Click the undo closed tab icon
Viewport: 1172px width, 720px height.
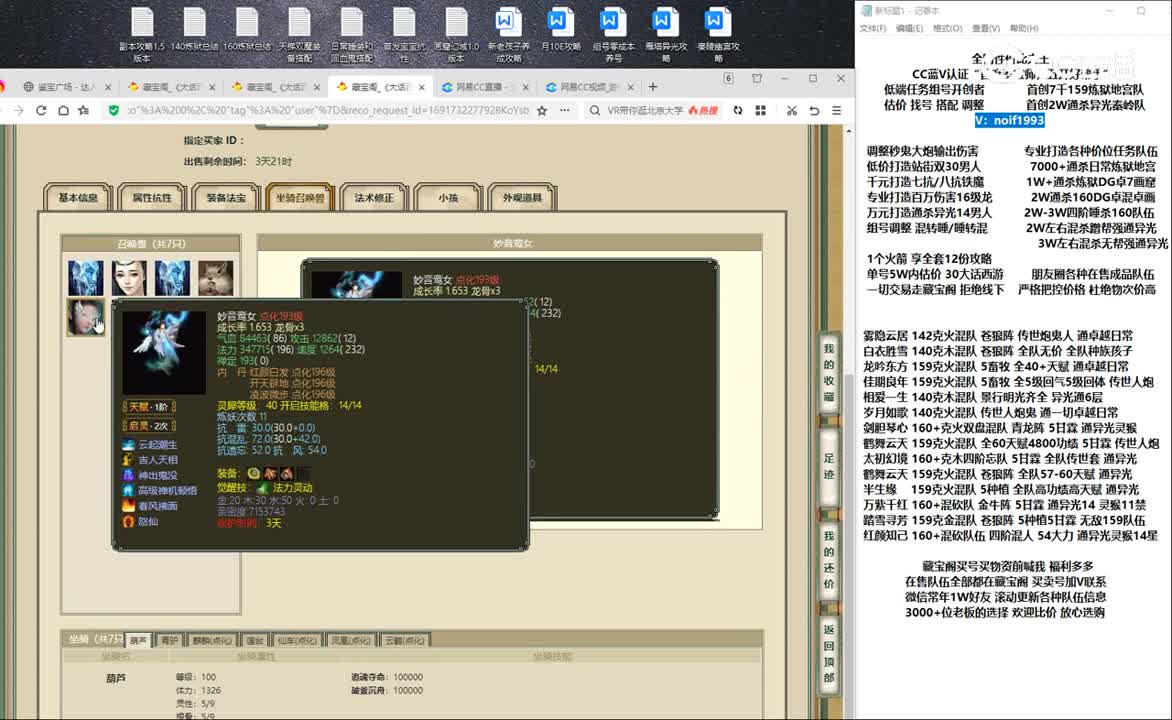point(814,111)
